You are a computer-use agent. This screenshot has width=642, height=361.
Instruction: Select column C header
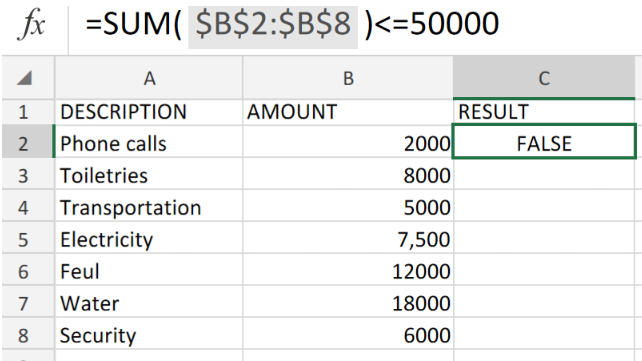point(544,78)
